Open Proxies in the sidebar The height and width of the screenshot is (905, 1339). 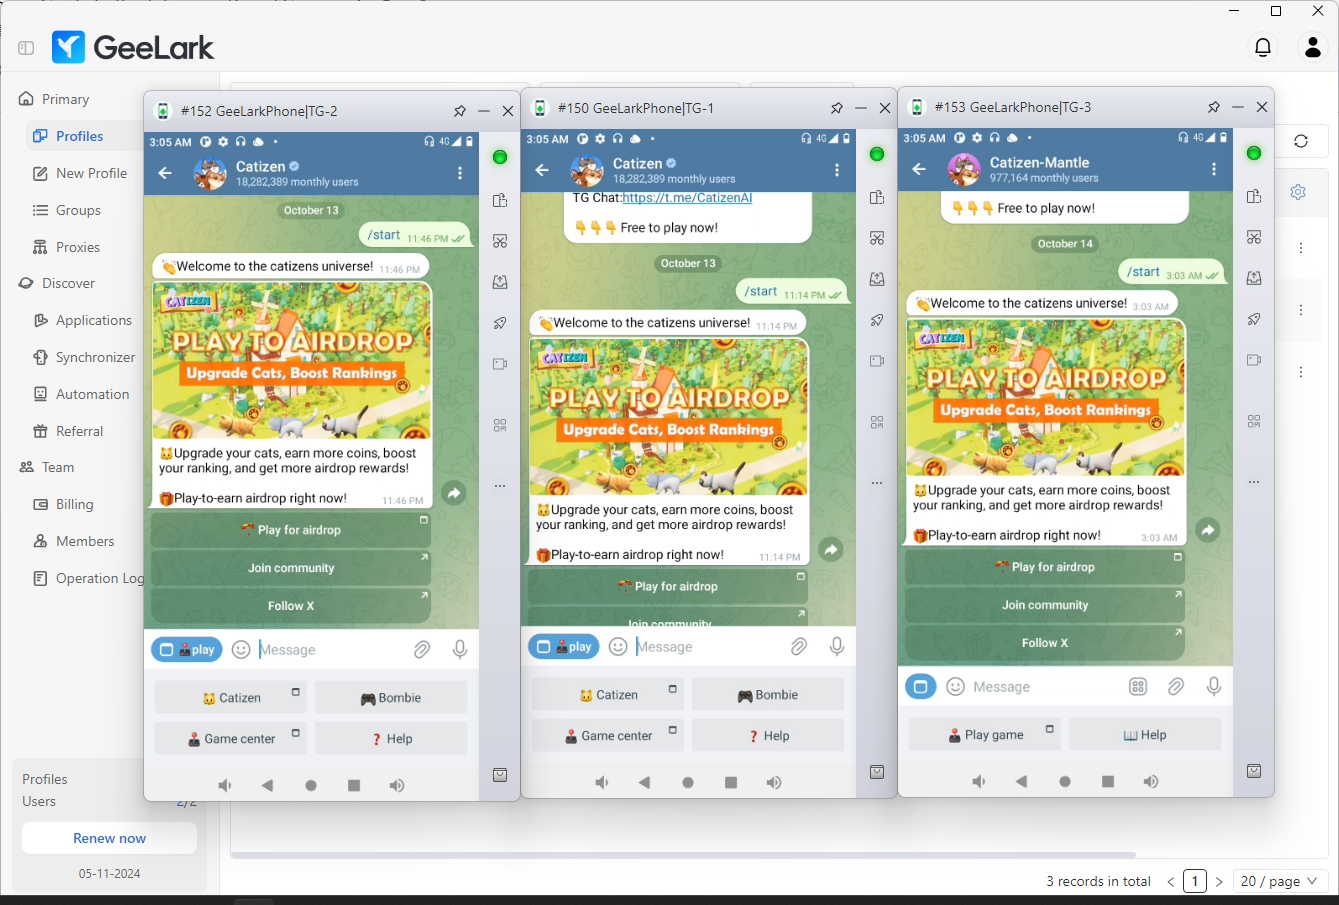[78, 247]
